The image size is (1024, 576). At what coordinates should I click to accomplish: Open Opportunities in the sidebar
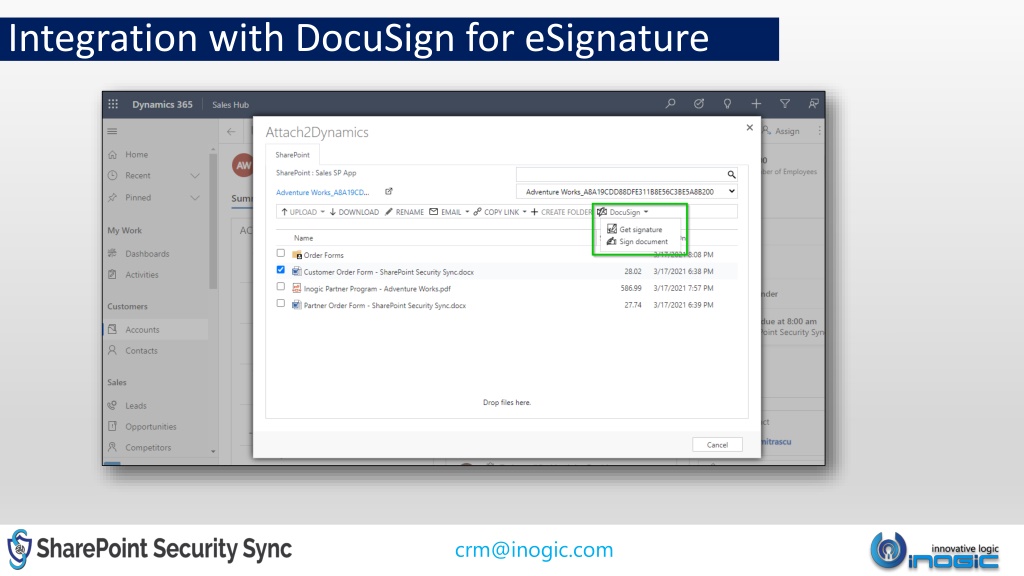151,426
